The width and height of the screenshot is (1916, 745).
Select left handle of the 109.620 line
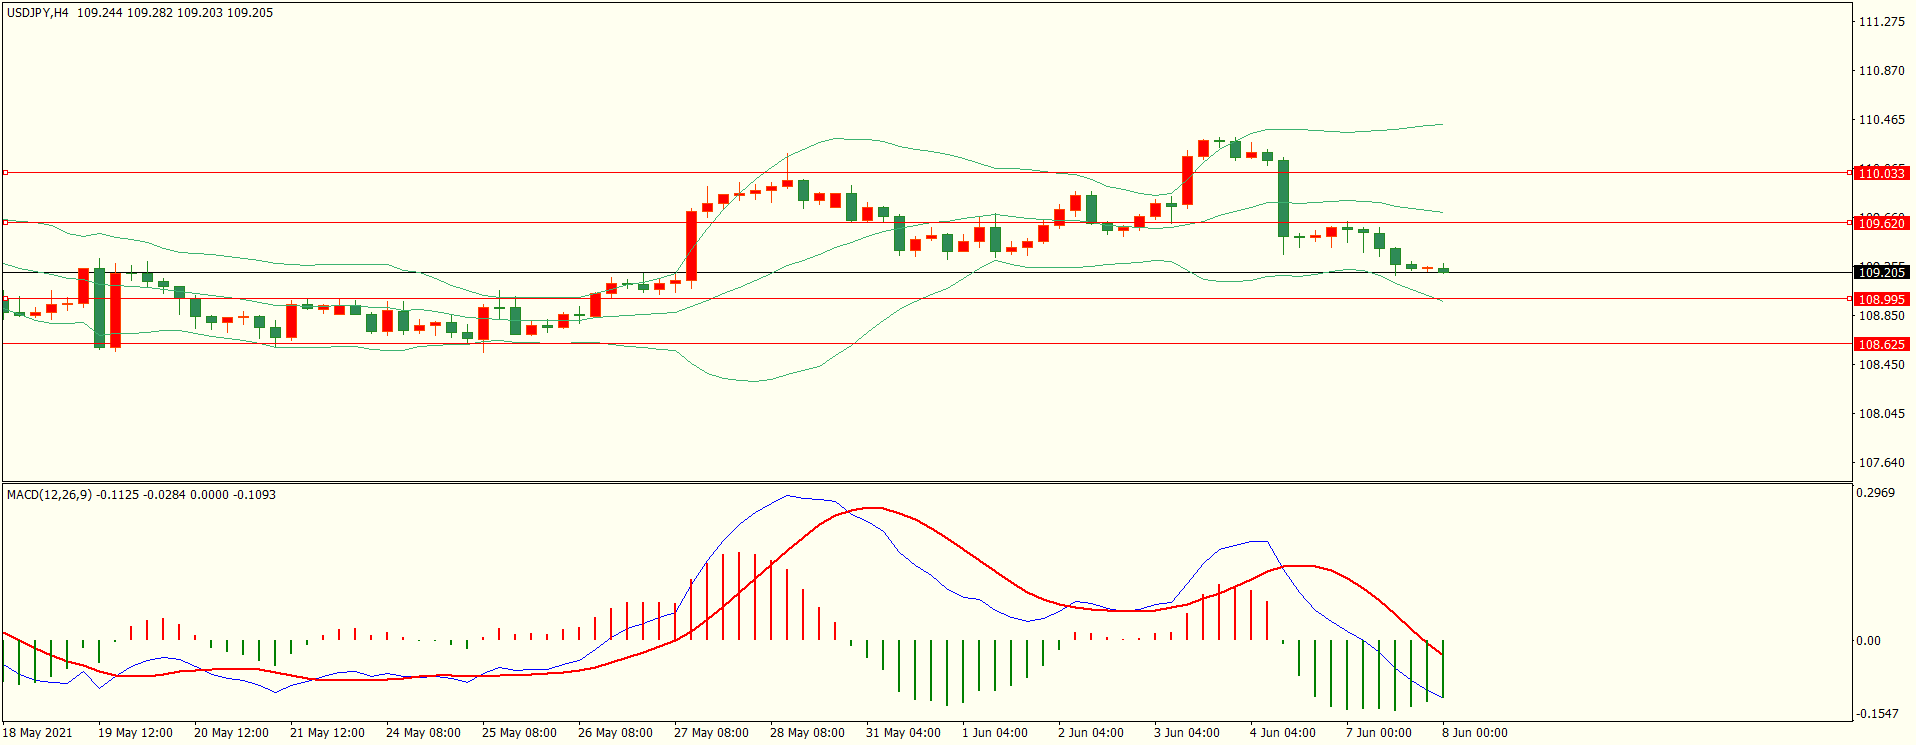[5, 222]
